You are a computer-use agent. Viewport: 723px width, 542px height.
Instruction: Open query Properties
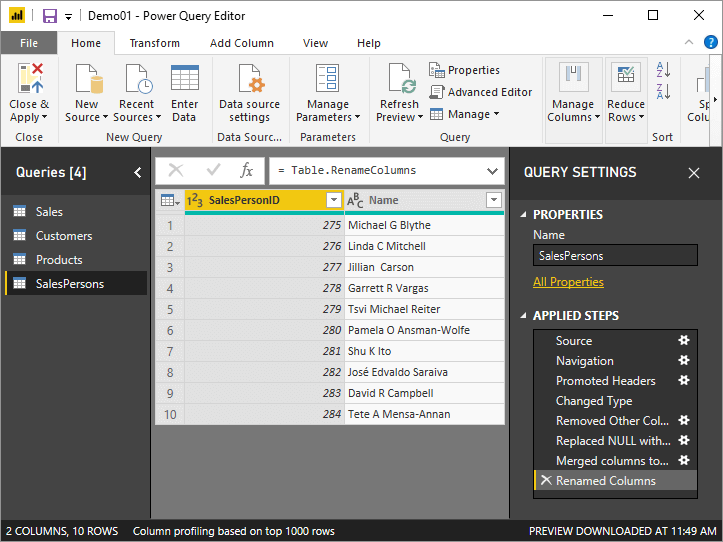(x=464, y=70)
